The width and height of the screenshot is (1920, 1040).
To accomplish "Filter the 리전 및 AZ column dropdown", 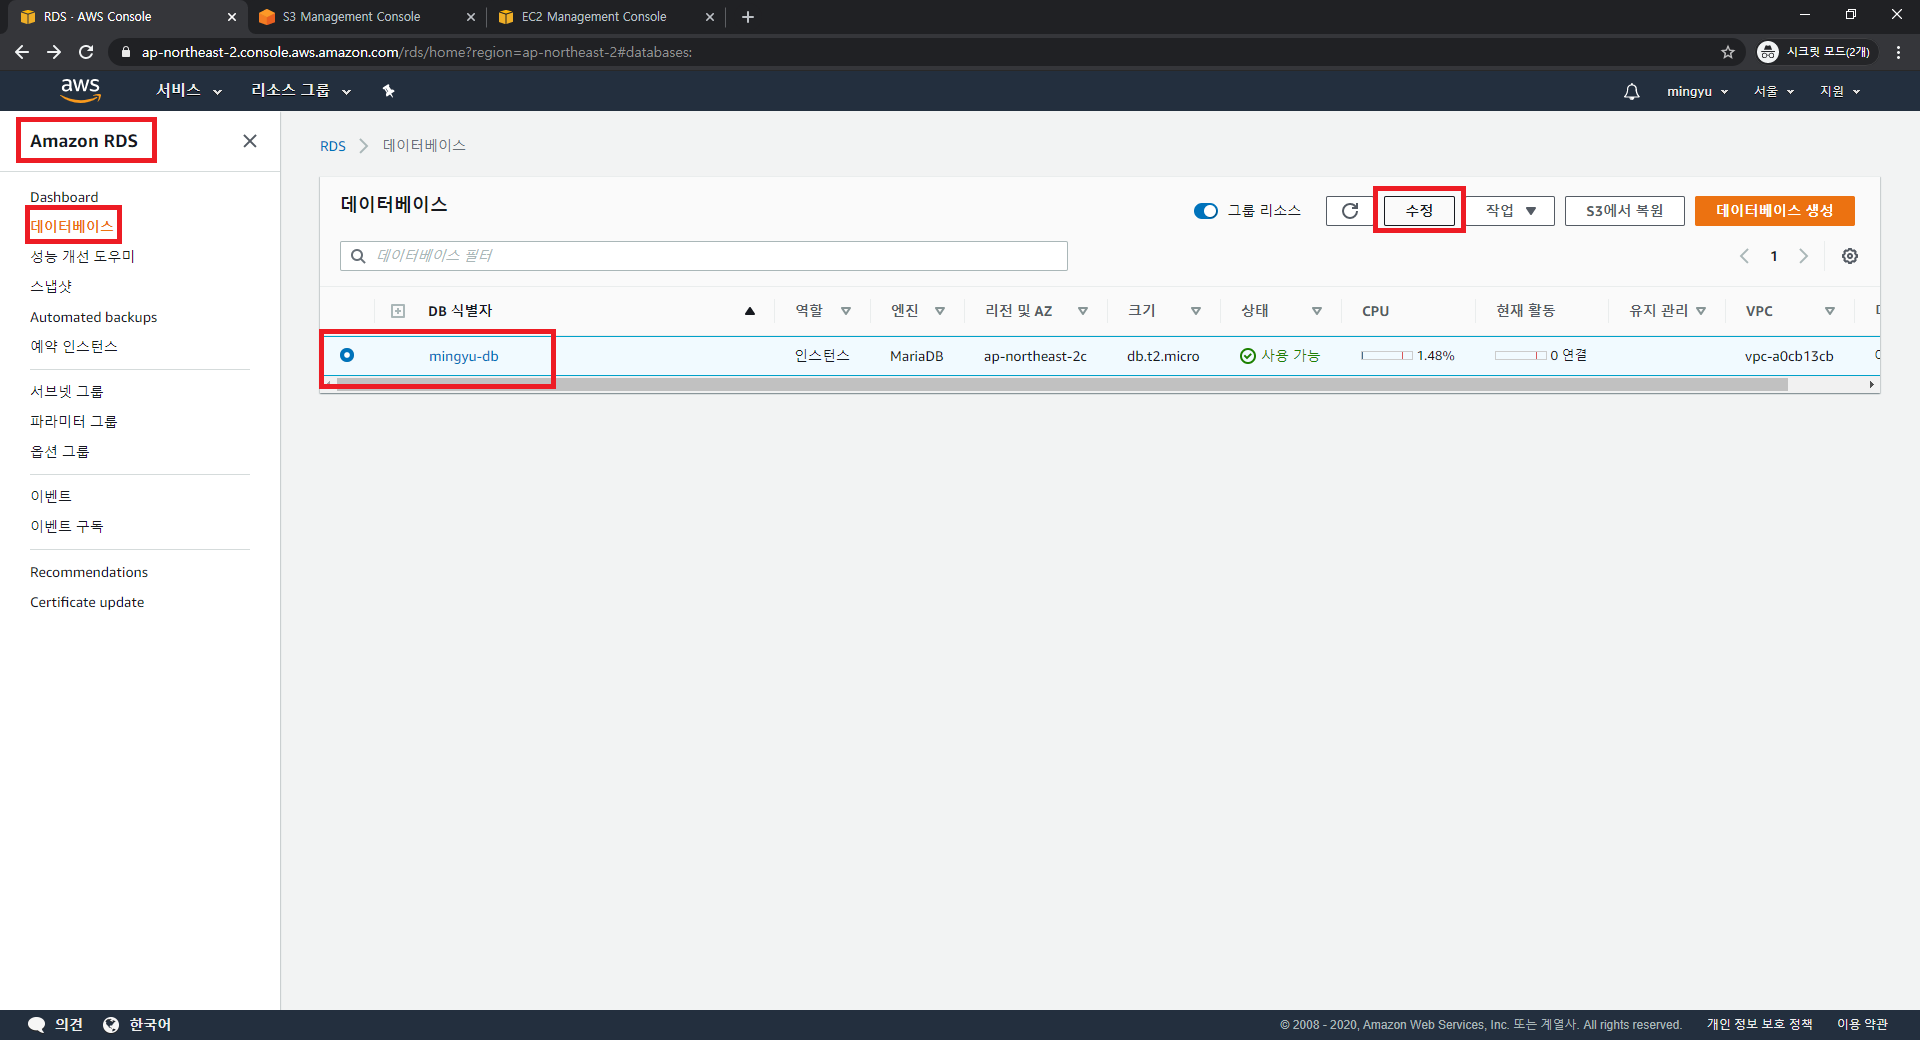I will 1083,311.
